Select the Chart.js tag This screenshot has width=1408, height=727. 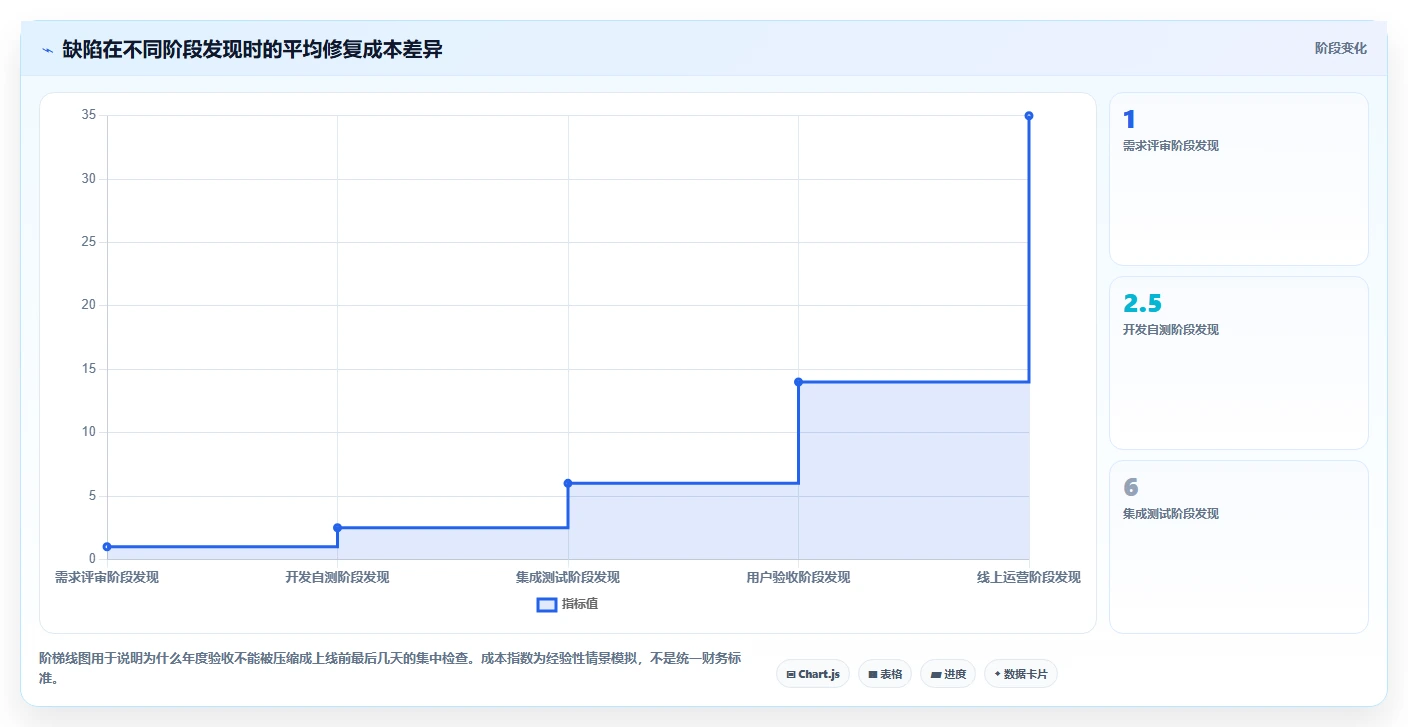pyautogui.click(x=812, y=674)
